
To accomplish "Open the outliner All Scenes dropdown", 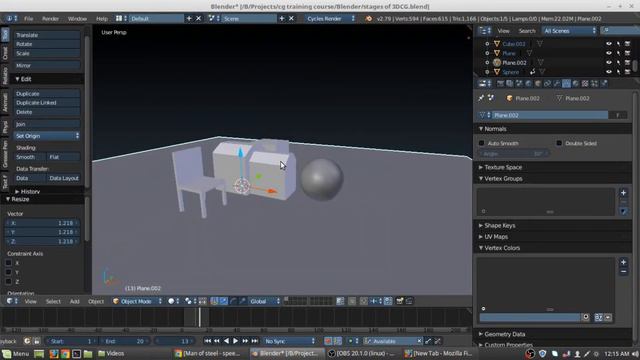I will (x=569, y=31).
